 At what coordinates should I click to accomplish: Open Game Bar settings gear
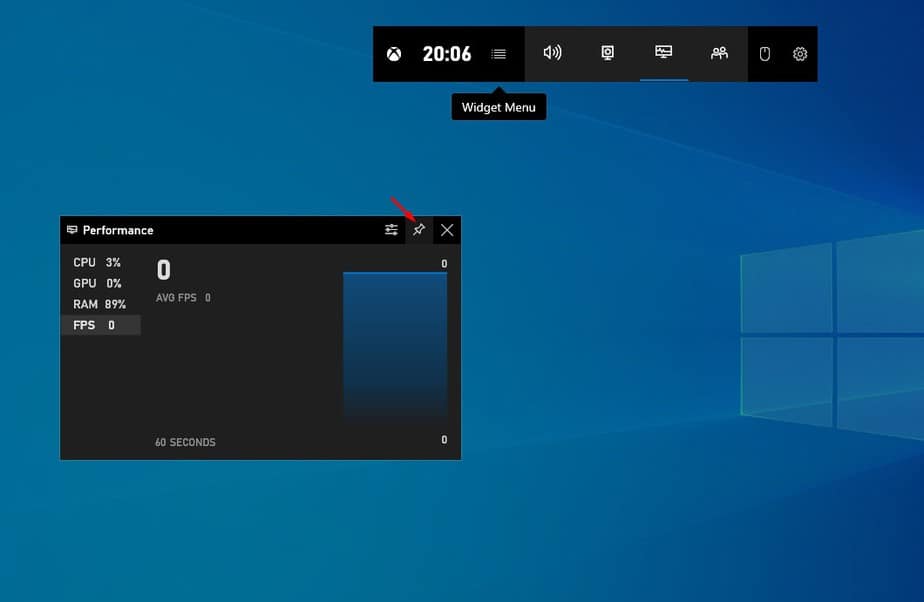pos(800,54)
